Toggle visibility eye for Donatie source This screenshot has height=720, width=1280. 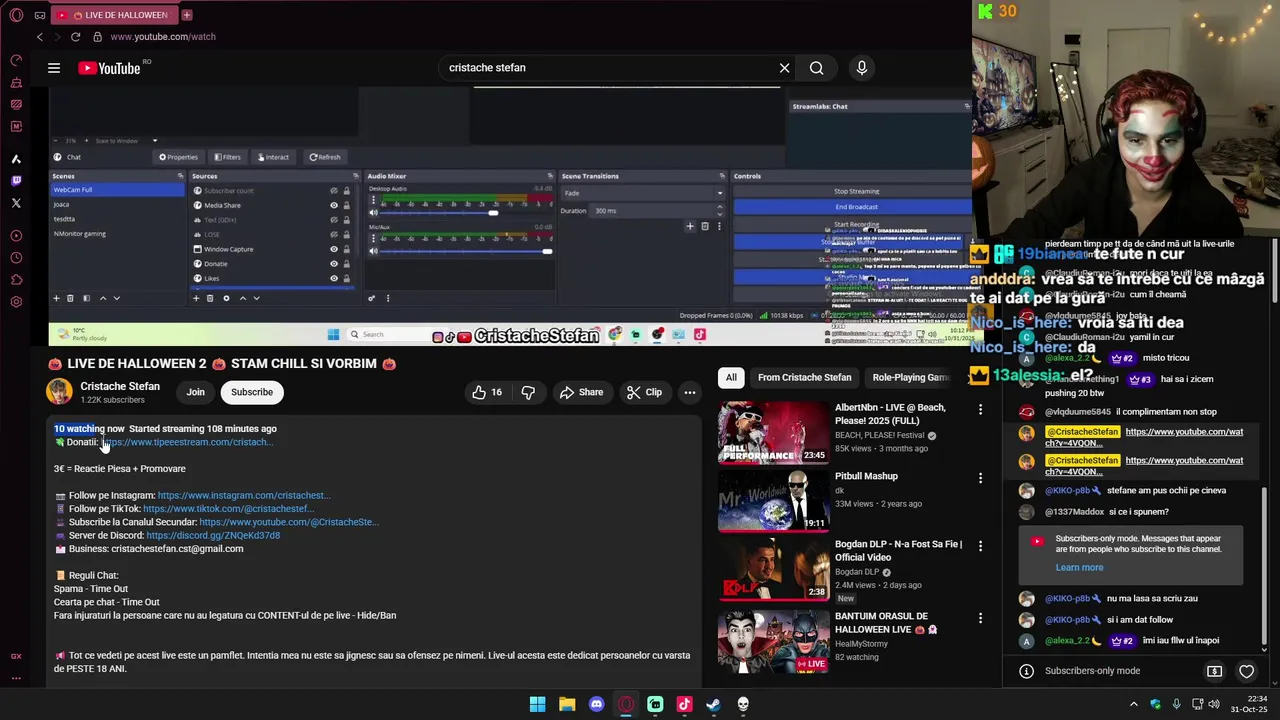tap(334, 264)
